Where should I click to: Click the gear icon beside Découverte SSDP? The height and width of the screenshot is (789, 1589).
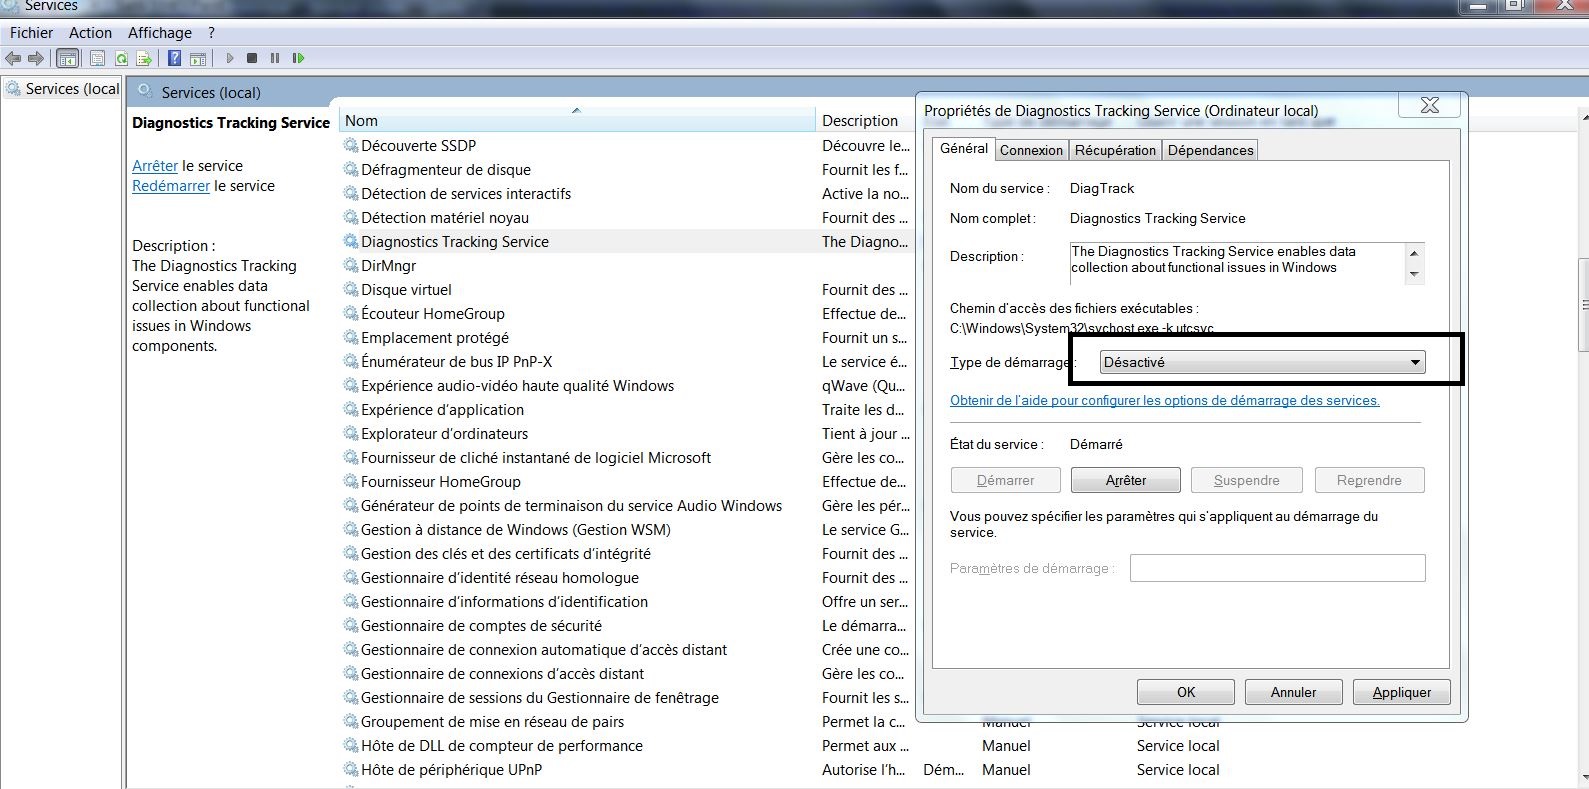(351, 145)
